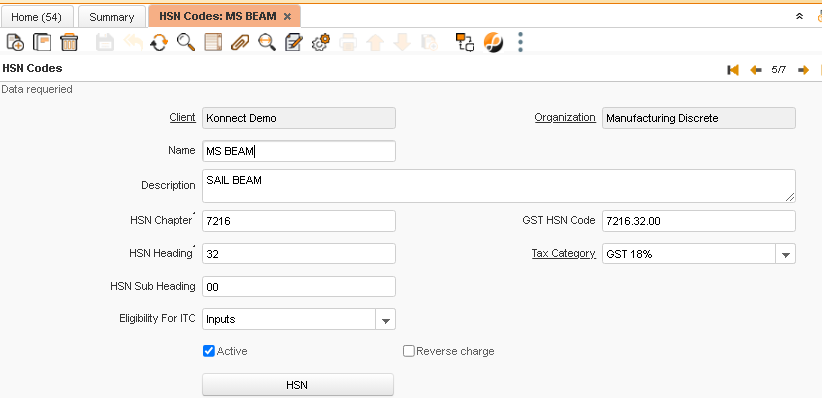The width and height of the screenshot is (822, 398).
Task: Go to the next record arrow
Action: [803, 70]
